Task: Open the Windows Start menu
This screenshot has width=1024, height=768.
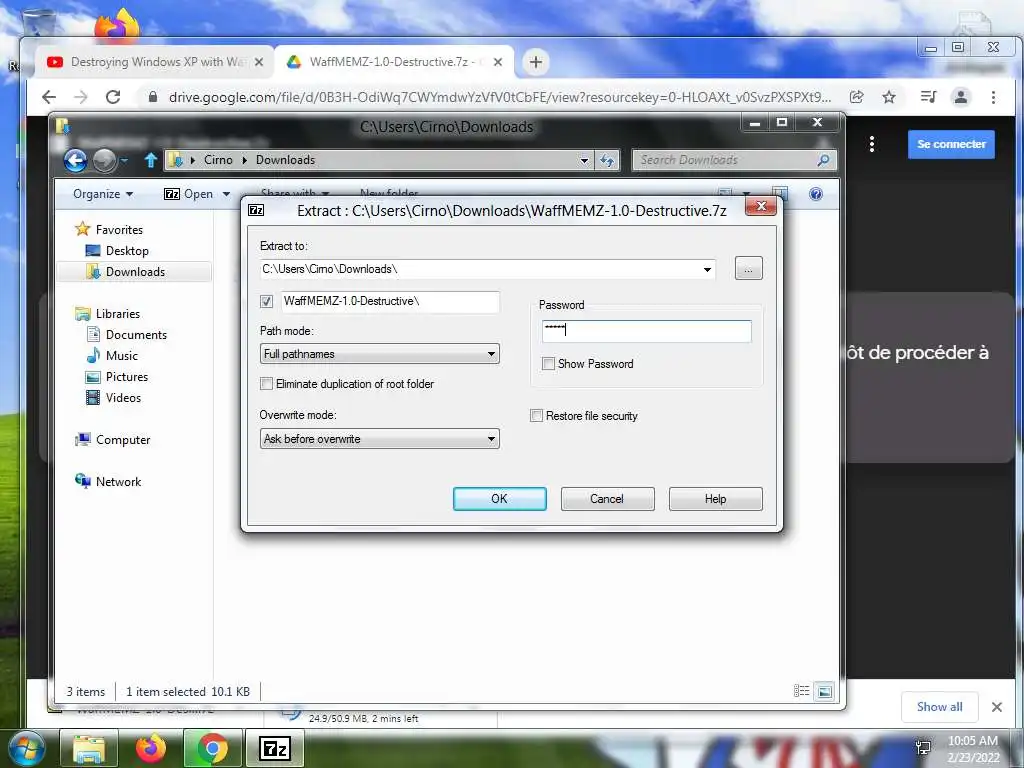Action: point(27,749)
